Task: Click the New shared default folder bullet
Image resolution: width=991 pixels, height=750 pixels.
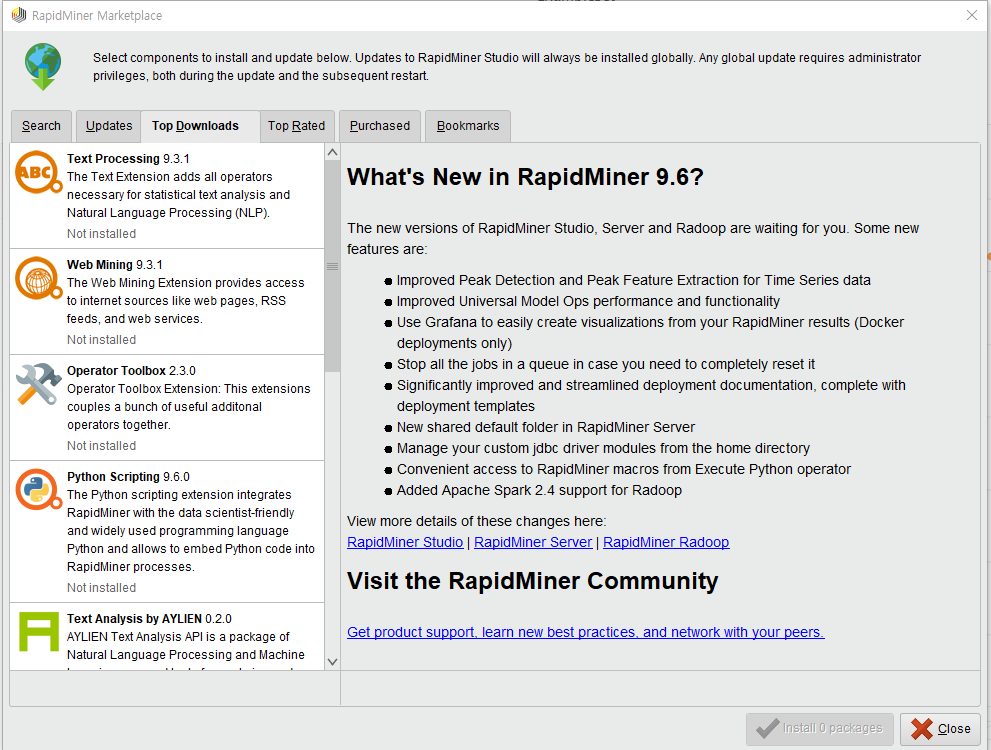Action: coord(546,427)
